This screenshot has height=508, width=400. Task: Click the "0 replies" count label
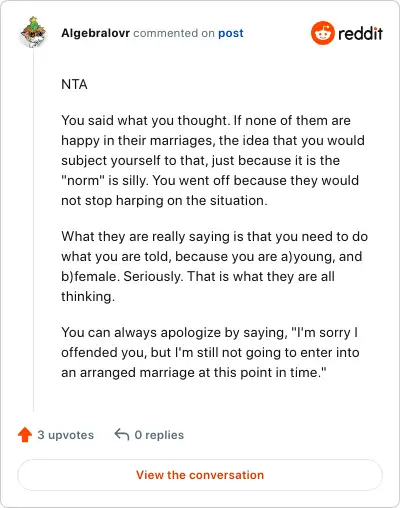pyautogui.click(x=159, y=435)
